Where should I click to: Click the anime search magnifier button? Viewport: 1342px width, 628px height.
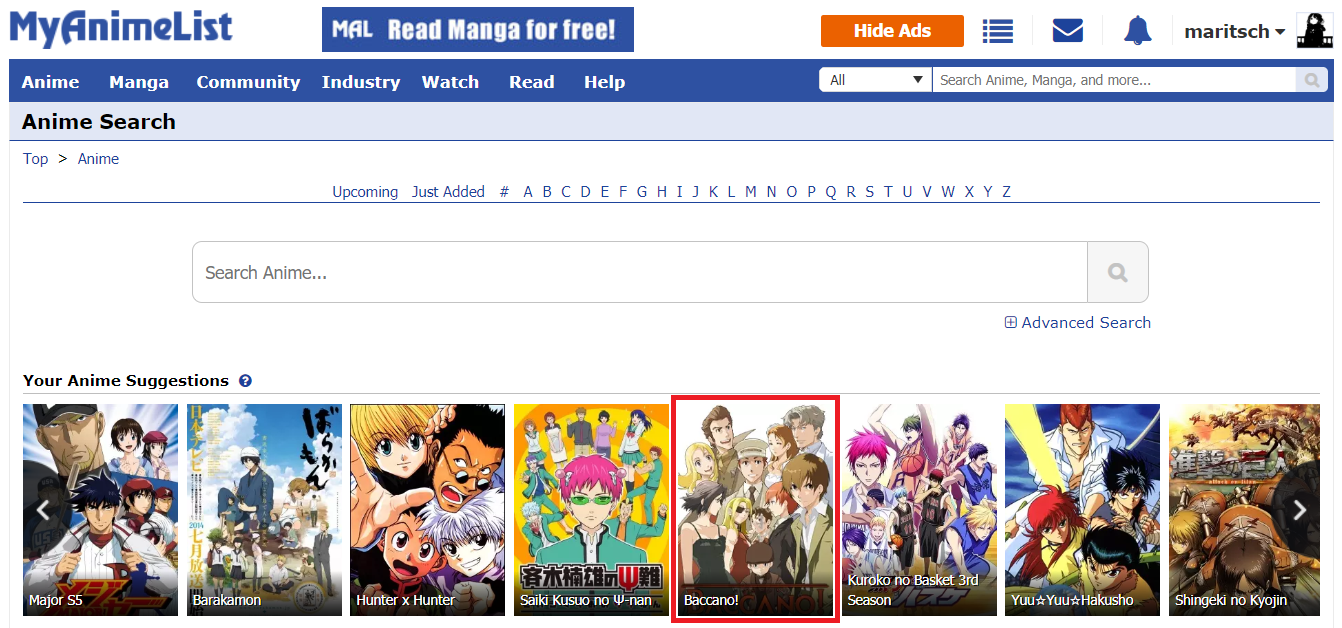pyautogui.click(x=1118, y=272)
